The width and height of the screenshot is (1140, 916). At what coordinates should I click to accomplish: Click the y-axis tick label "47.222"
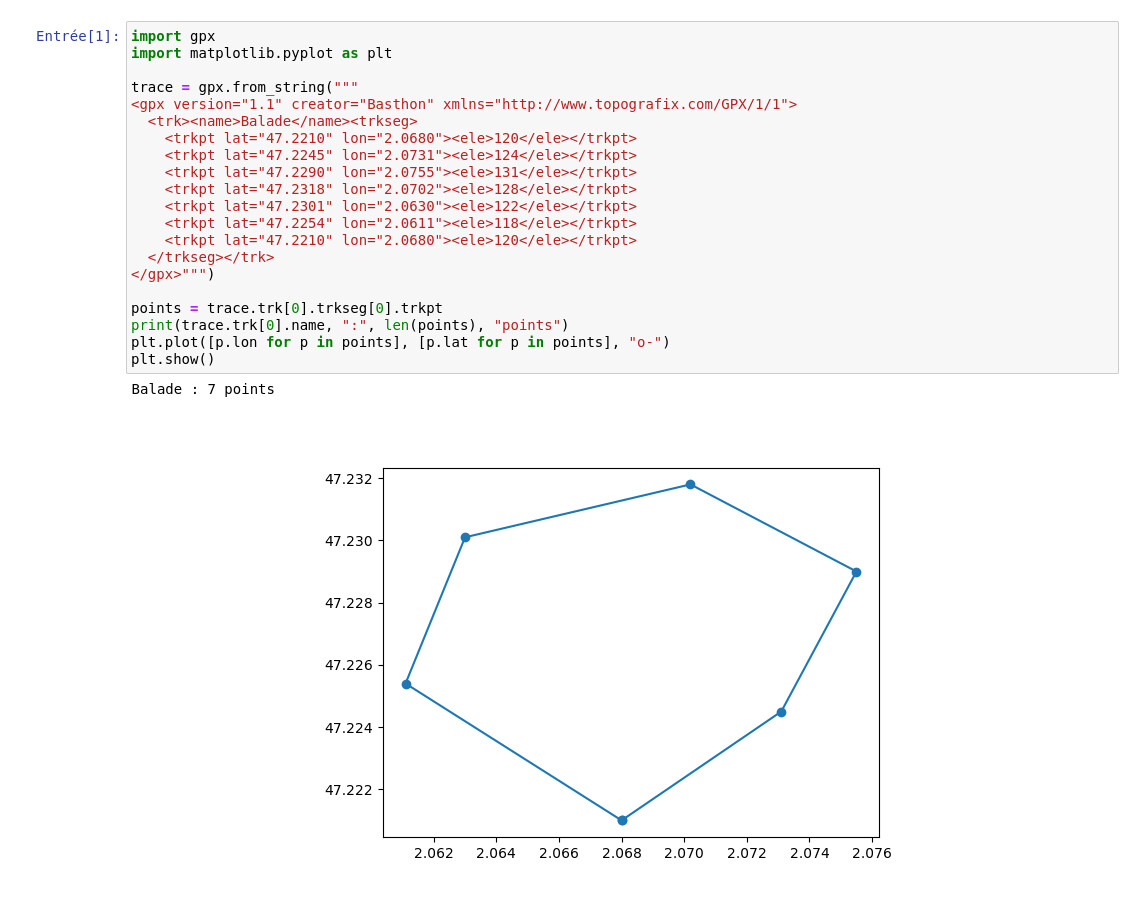pyautogui.click(x=348, y=790)
